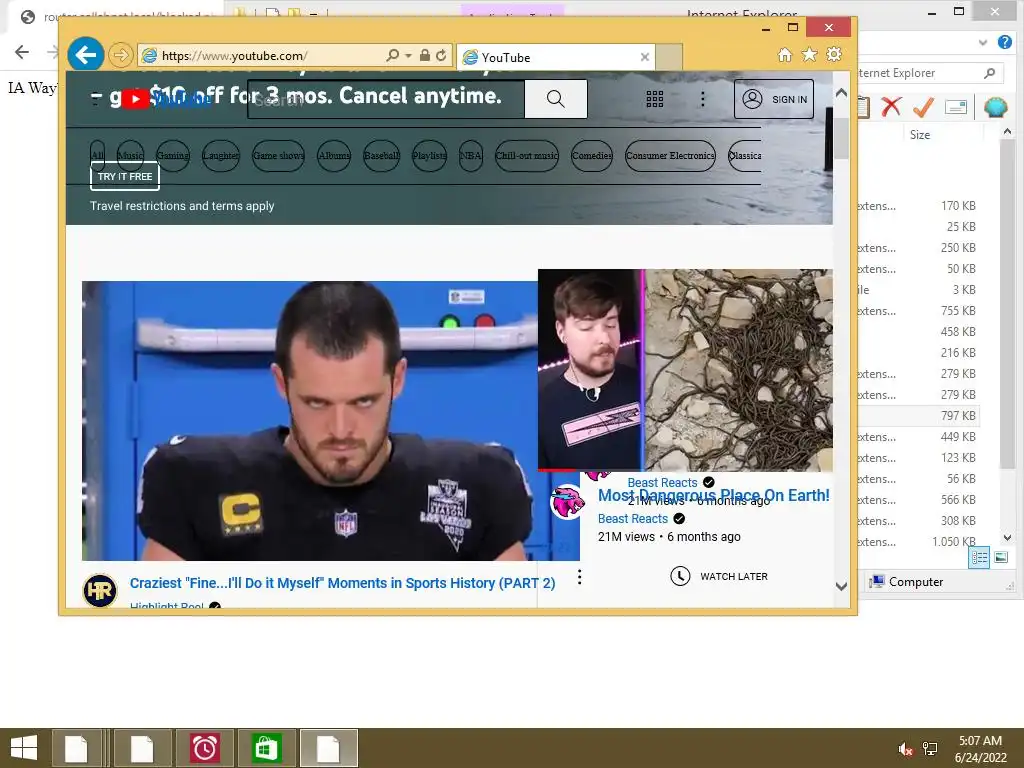Viewport: 1024px width, 768px height.
Task: Expand the Explorer ribbon chevron
Action: 983,42
